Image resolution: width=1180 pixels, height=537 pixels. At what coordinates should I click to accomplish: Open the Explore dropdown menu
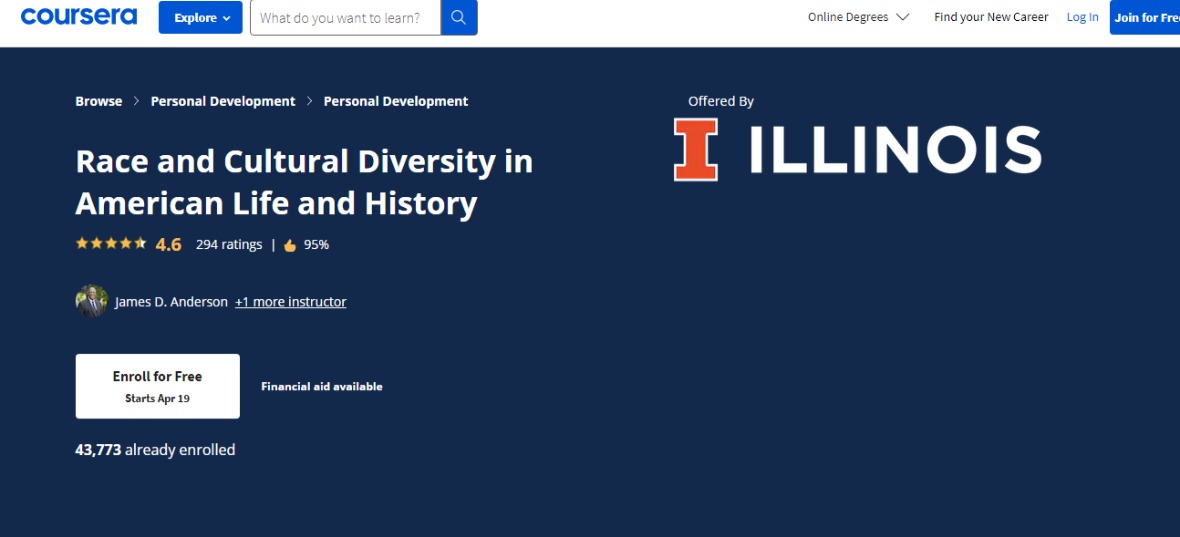[x=200, y=17]
